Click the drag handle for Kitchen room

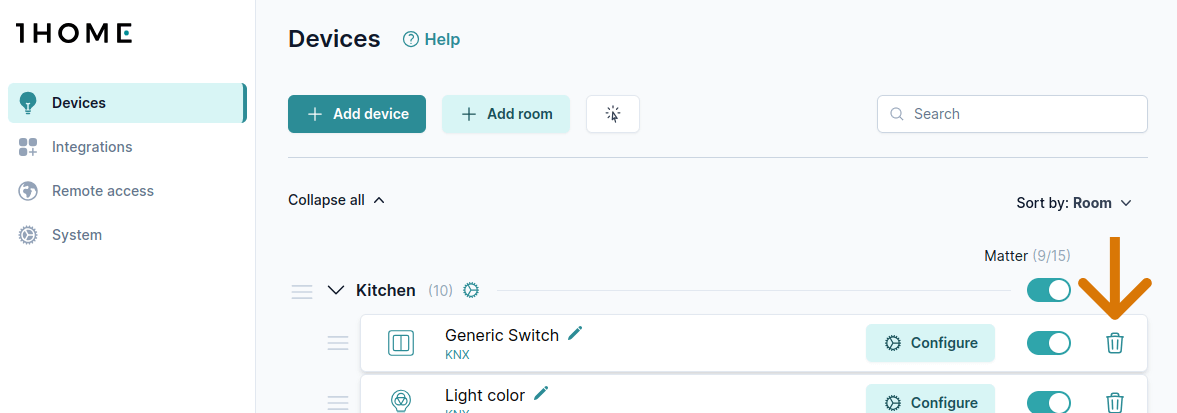point(302,291)
